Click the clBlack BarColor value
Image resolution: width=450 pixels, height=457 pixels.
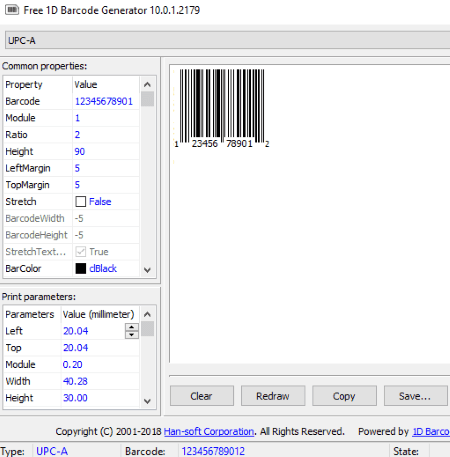103,269
